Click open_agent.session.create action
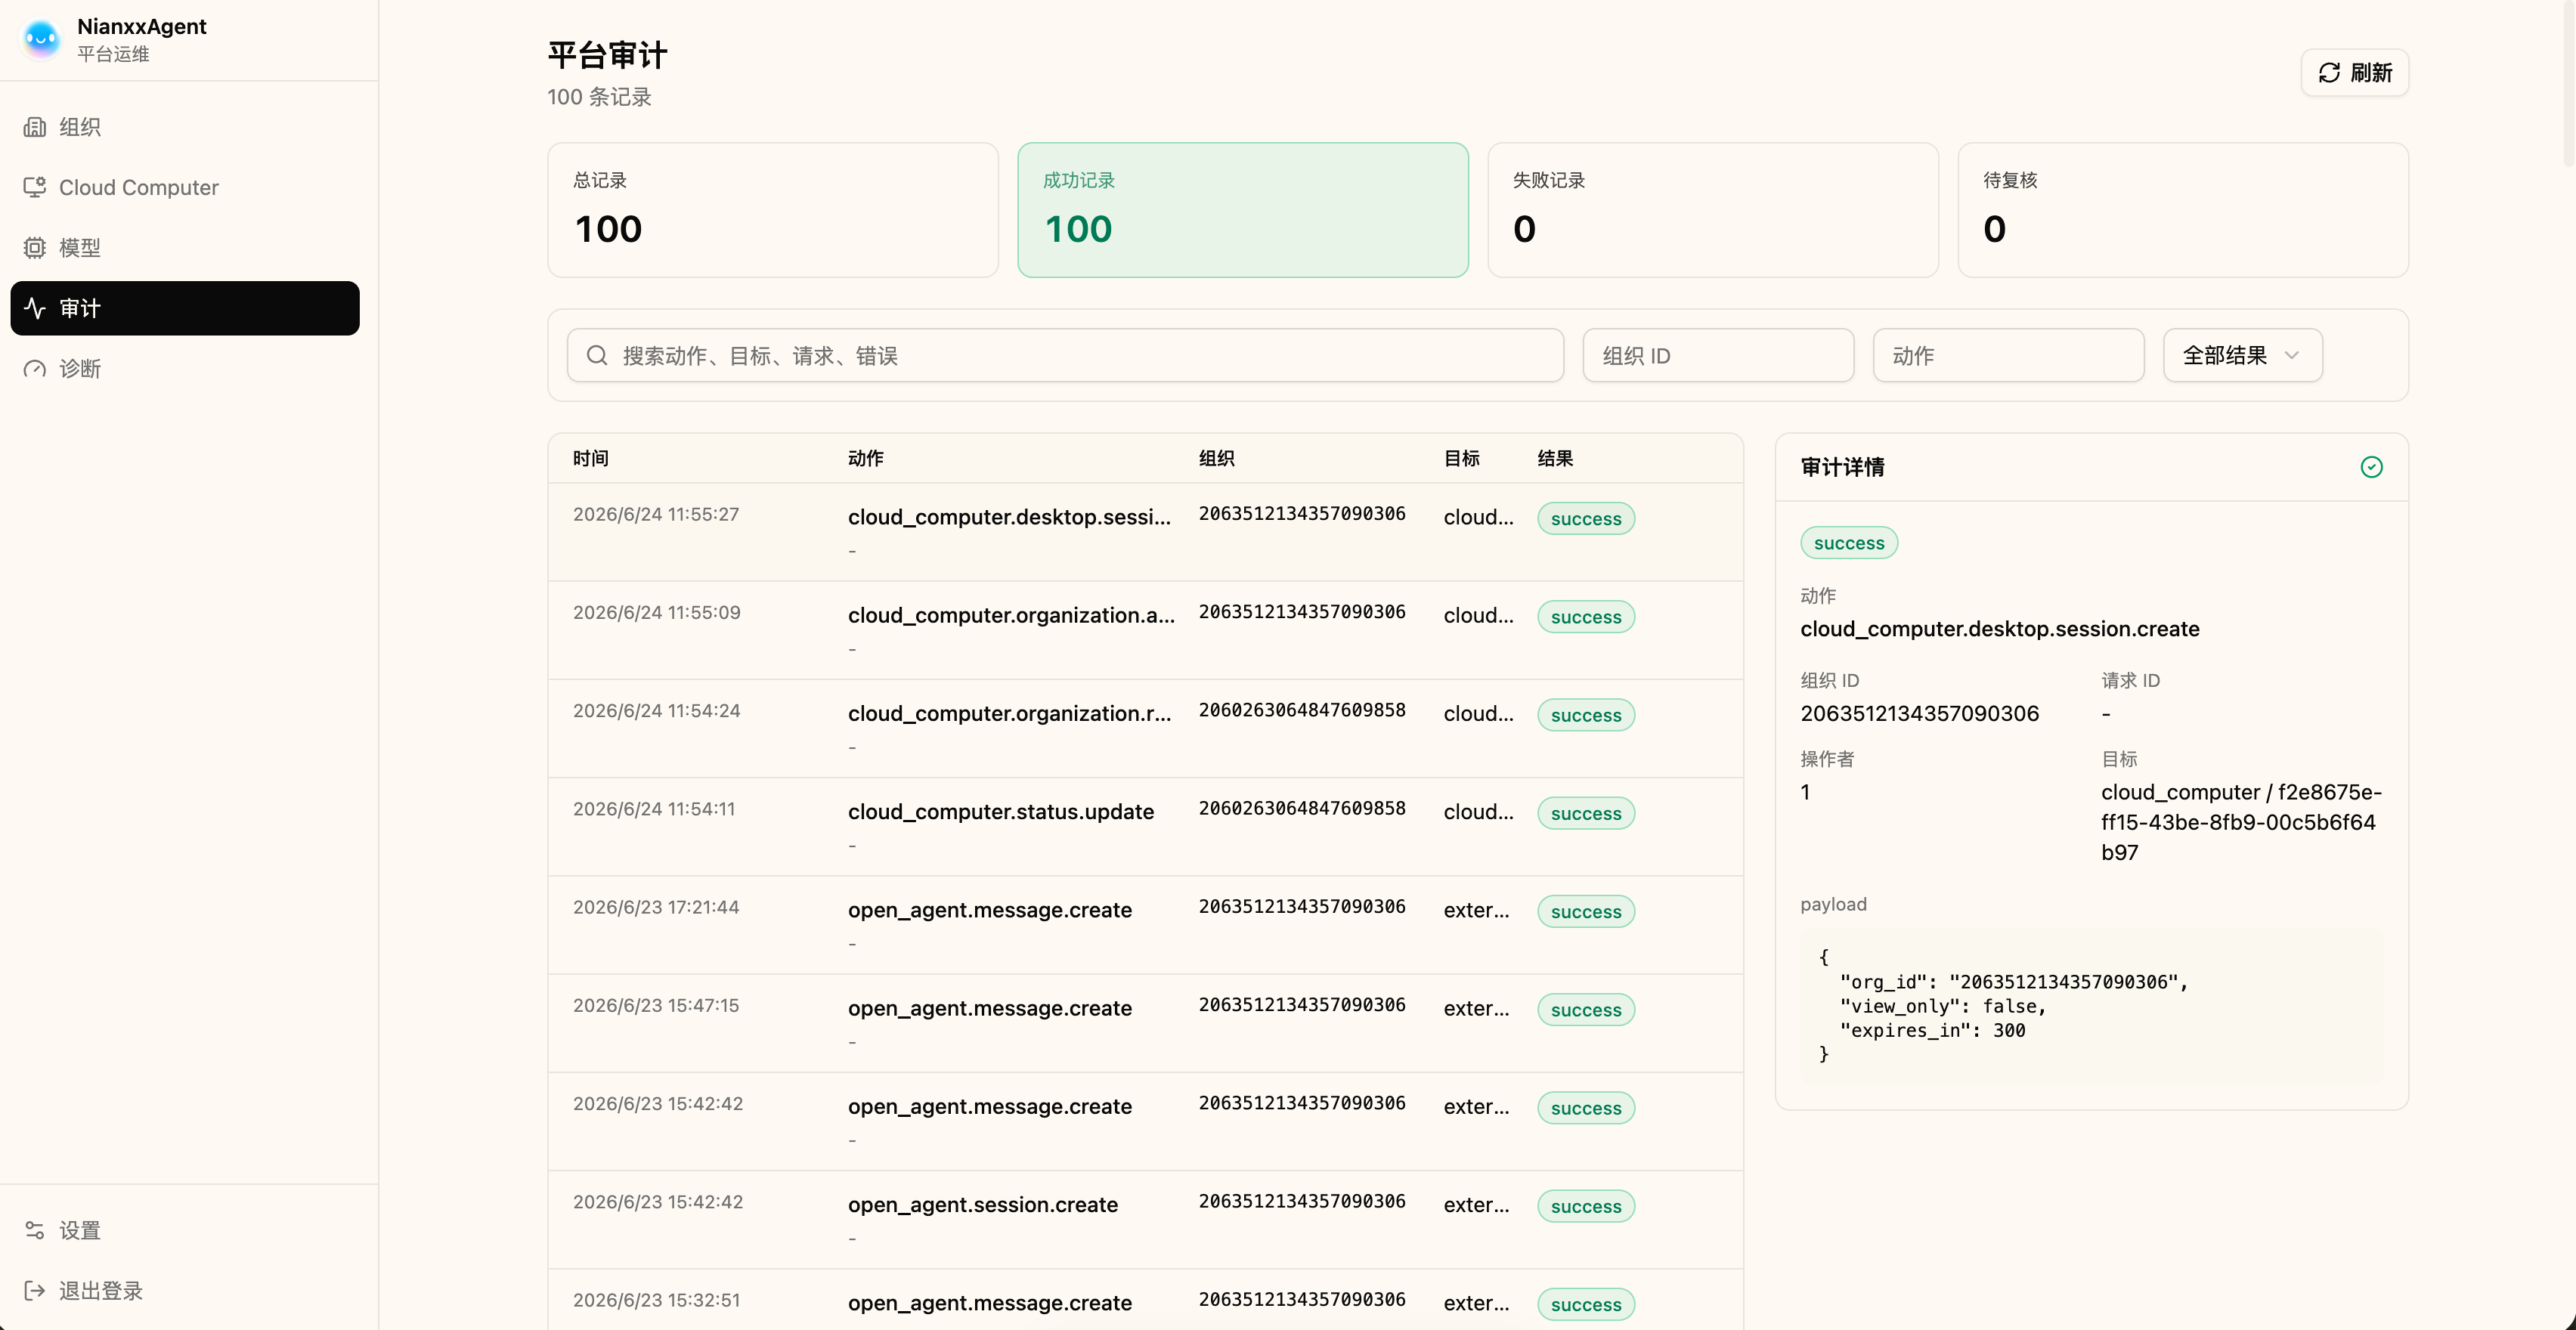2576x1330 pixels. coord(982,1204)
